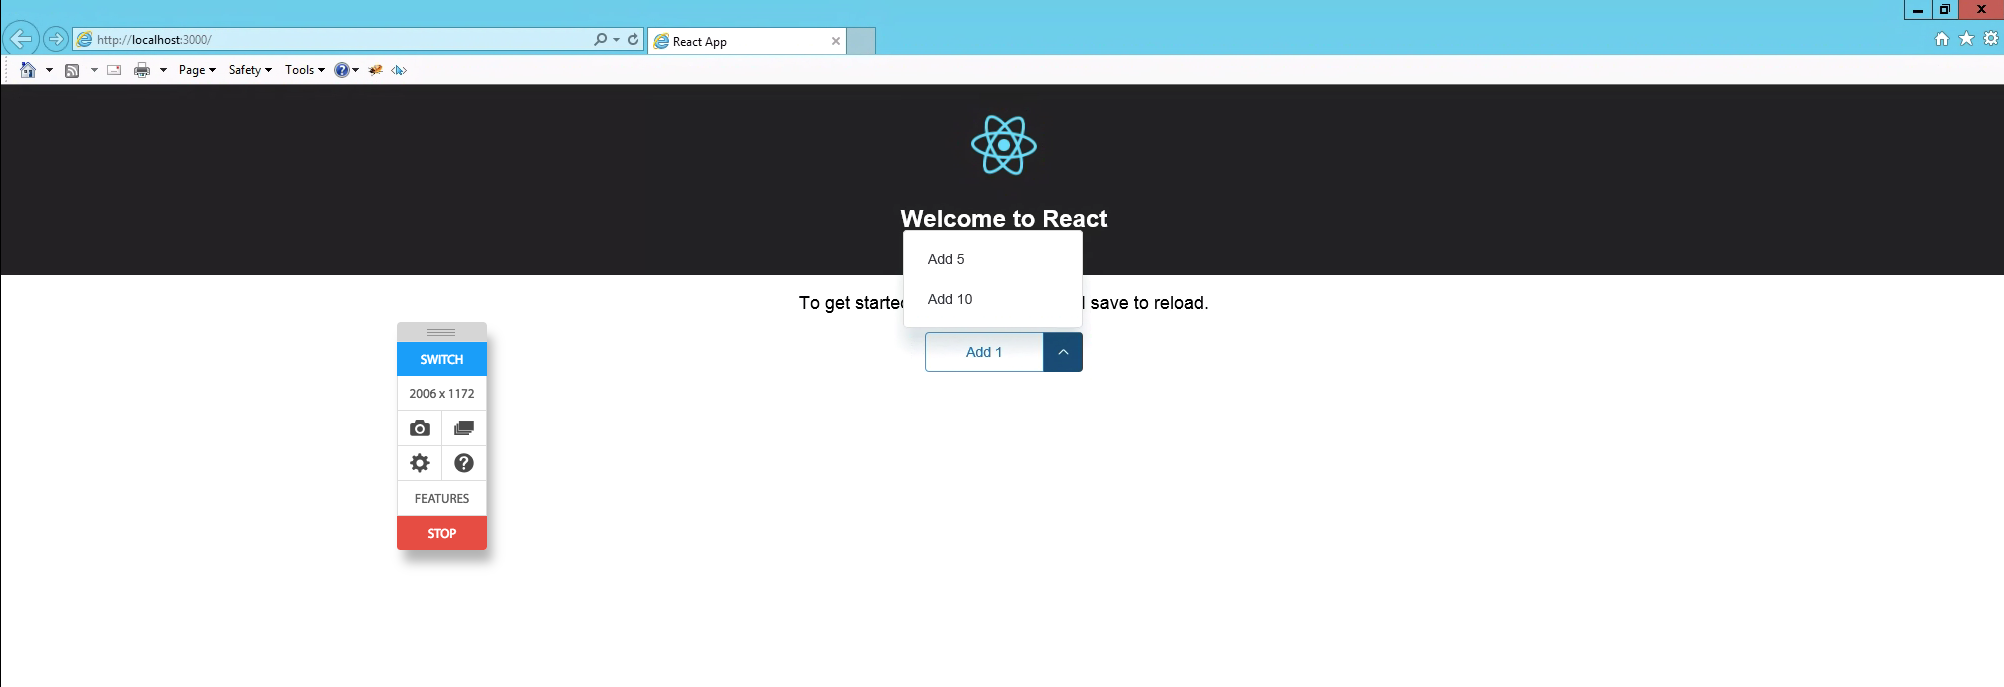The height and width of the screenshot is (687, 2004).
Task: Expand the feeds dropdown arrow
Action: pyautogui.click(x=94, y=70)
